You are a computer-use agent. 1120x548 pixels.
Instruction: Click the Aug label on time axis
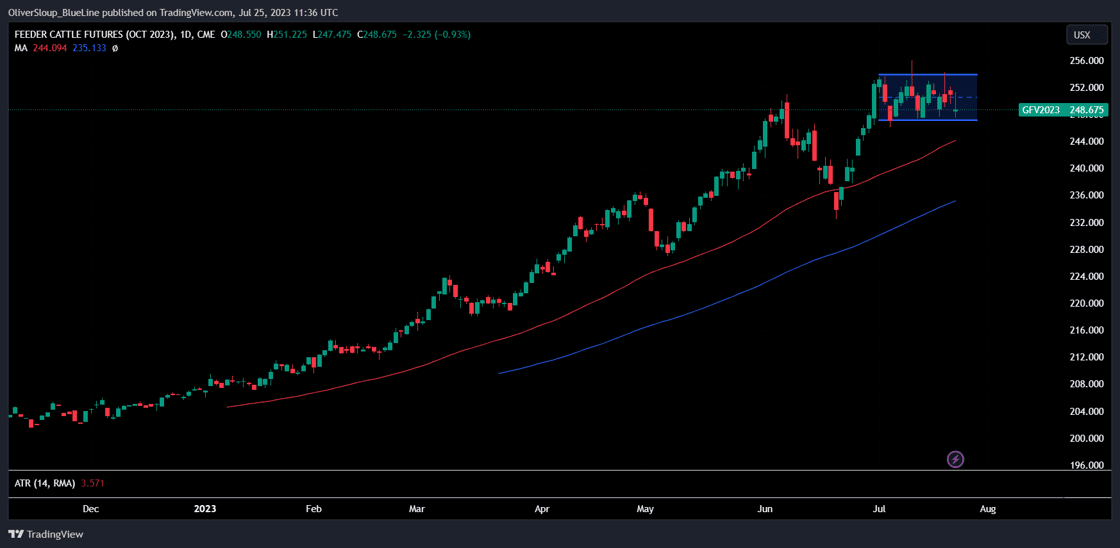[988, 509]
